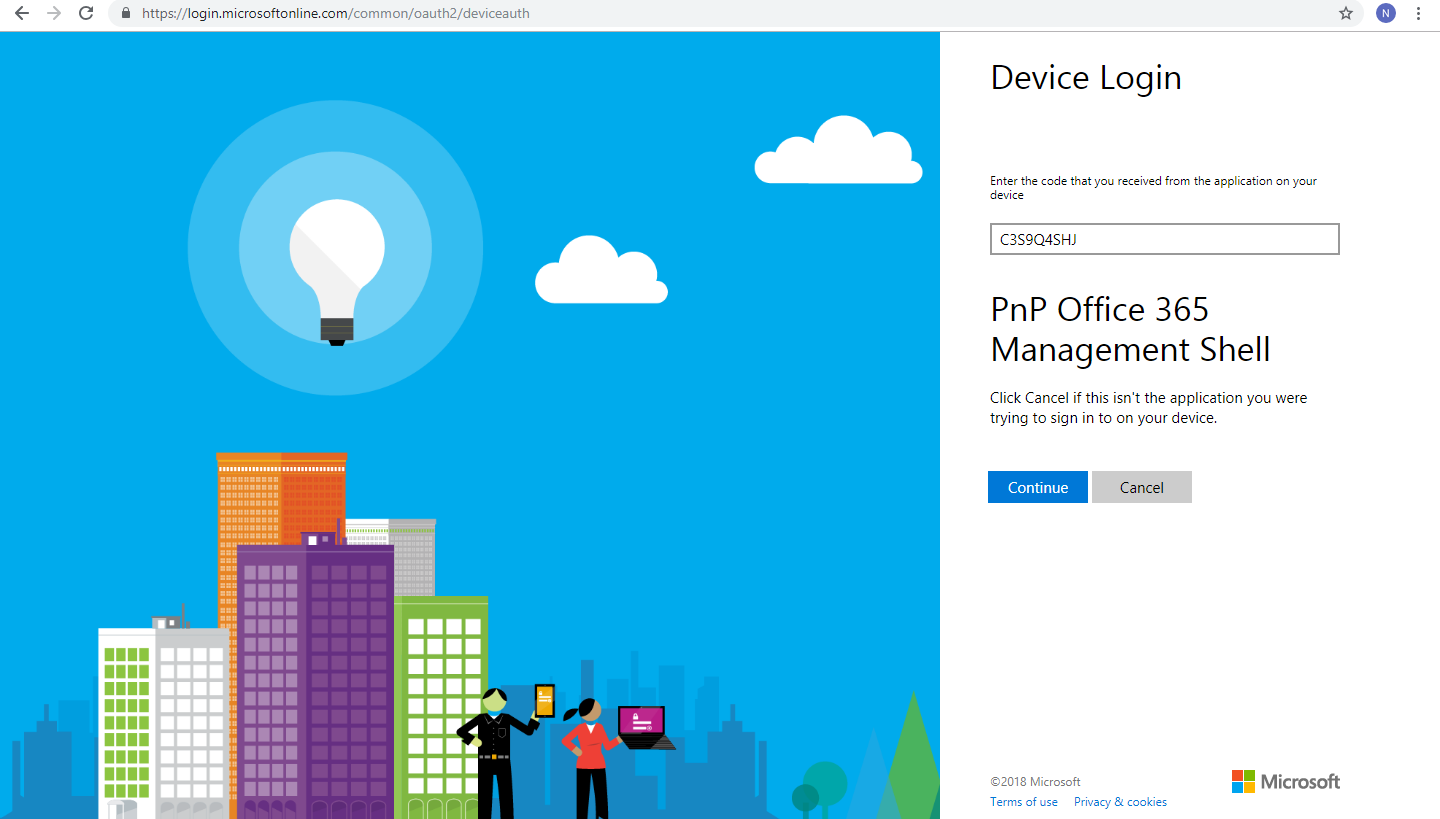Screen dimensions: 1440x819
Task: View site security via padlock icon
Action: click(x=125, y=14)
